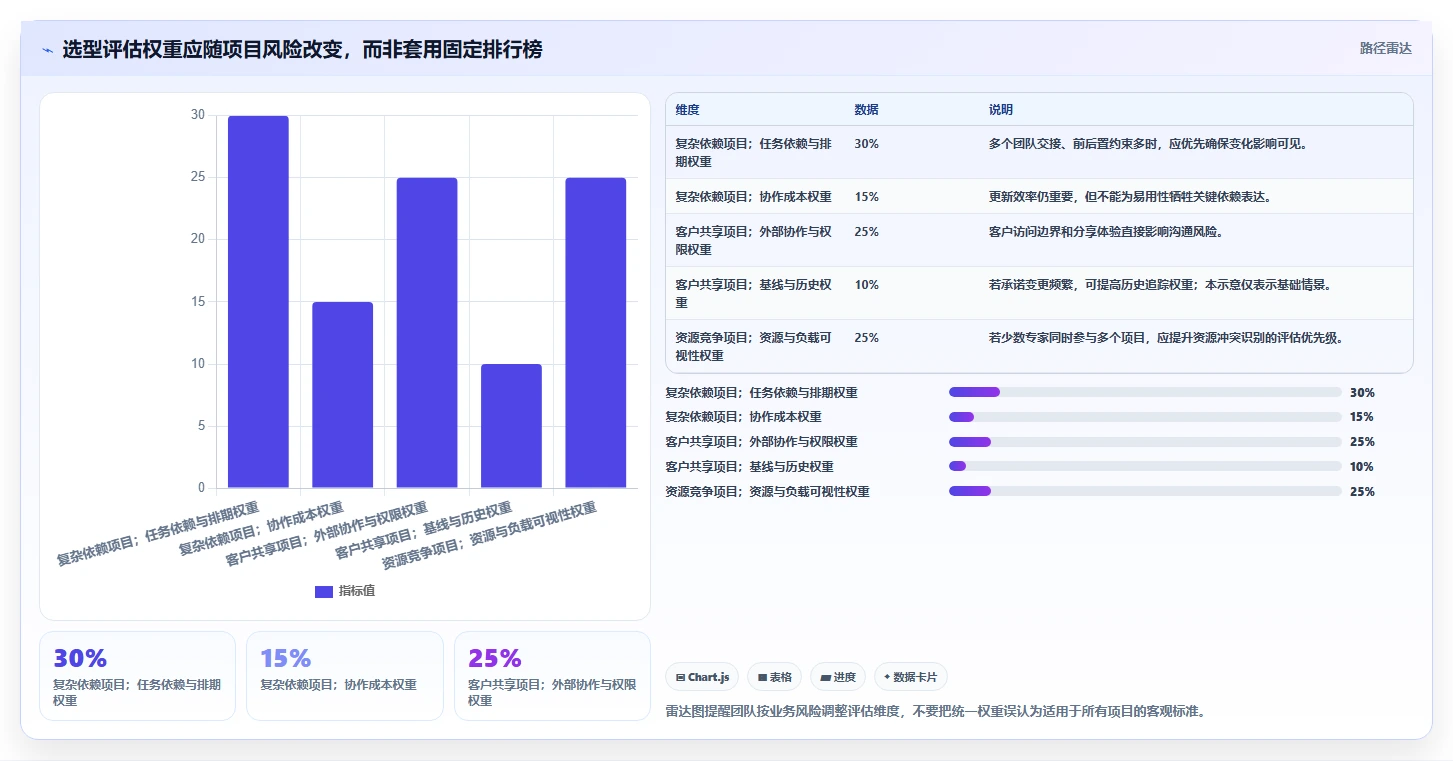Click the 数据卡片 sparkle icon
Image resolution: width=1453 pixels, height=761 pixels.
pyautogui.click(x=887, y=677)
